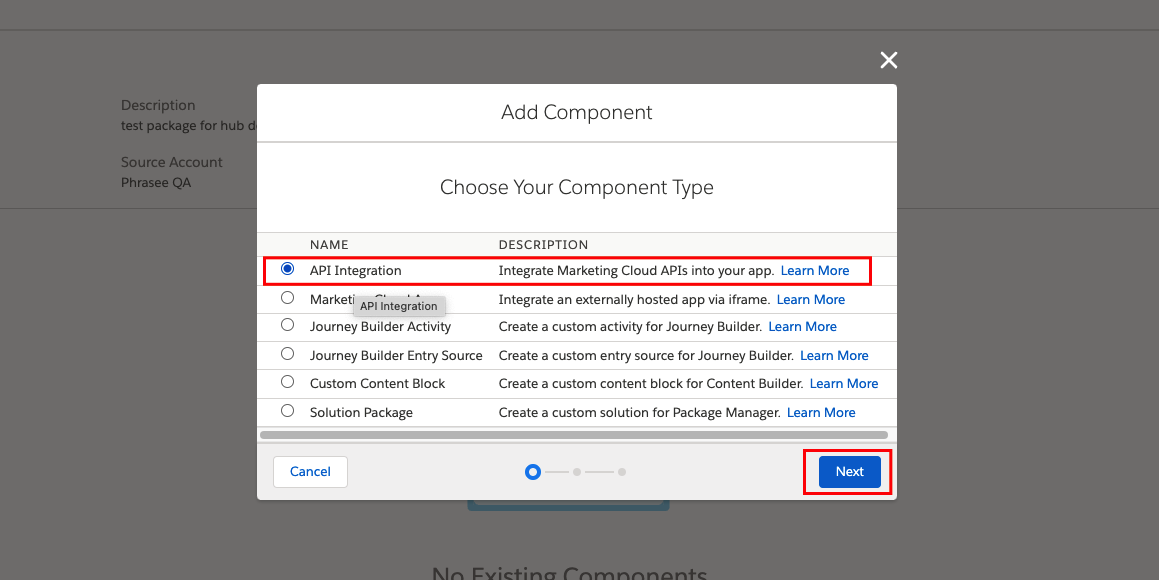This screenshot has height=580, width=1159.
Task: Click the horizontal scrollbar under the table
Action: [x=574, y=435]
